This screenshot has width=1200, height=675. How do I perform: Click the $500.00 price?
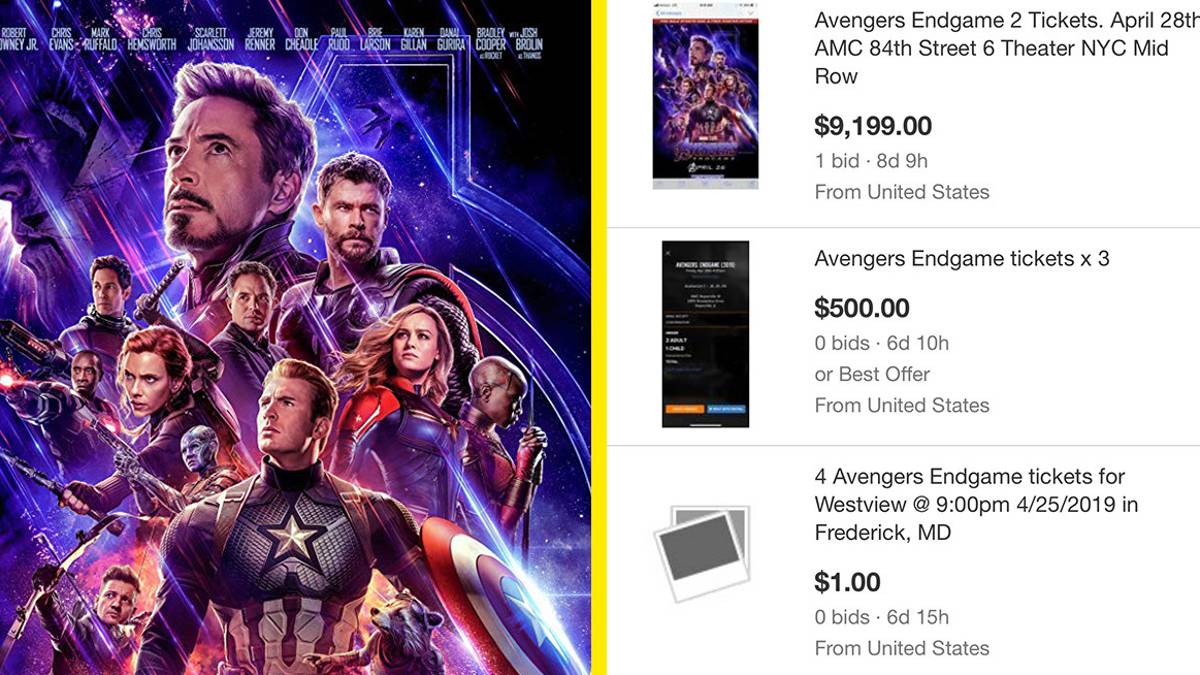(862, 308)
